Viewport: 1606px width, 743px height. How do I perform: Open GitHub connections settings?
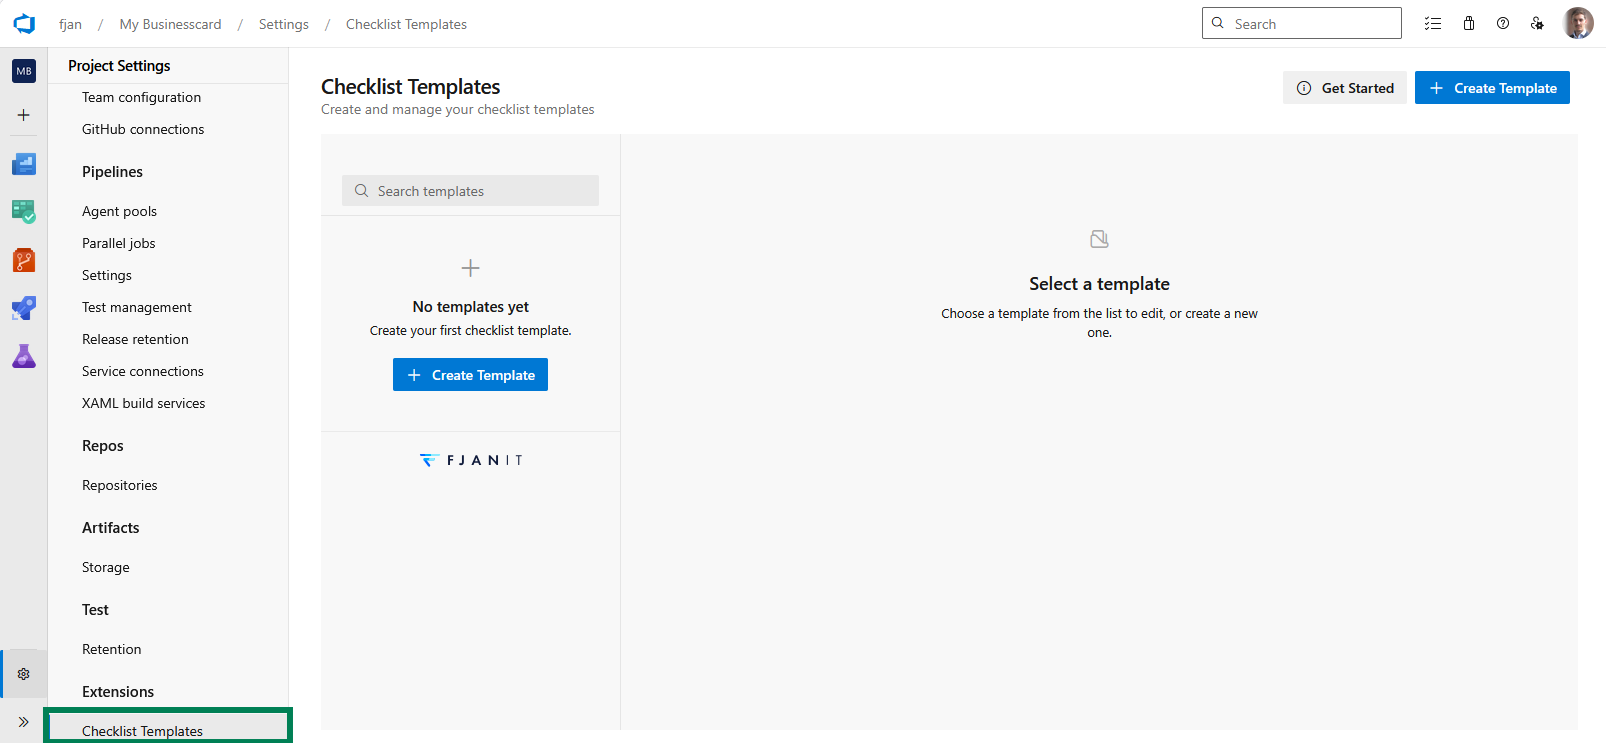click(143, 129)
